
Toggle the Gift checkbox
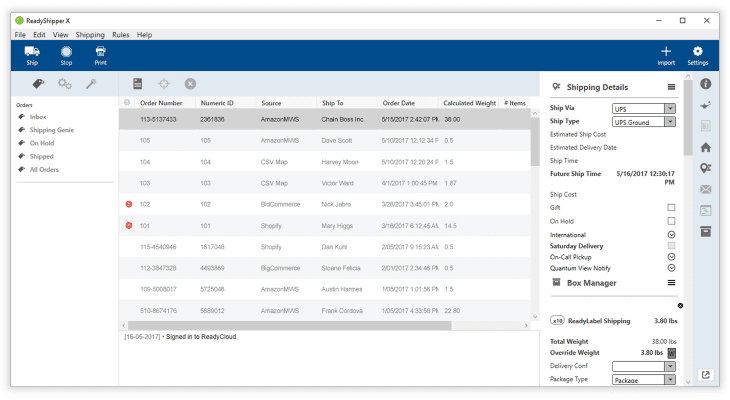[671, 207]
